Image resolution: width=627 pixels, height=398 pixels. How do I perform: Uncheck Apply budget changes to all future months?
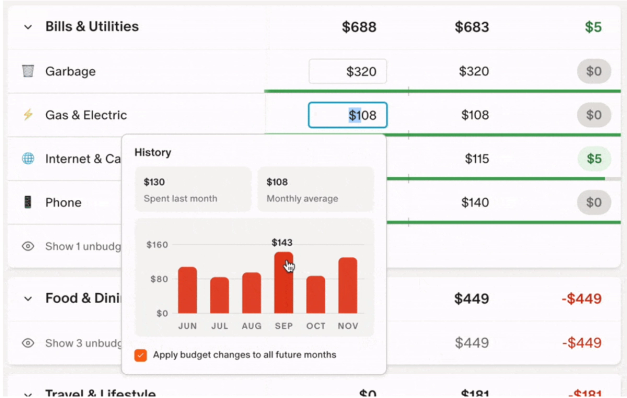click(x=141, y=355)
